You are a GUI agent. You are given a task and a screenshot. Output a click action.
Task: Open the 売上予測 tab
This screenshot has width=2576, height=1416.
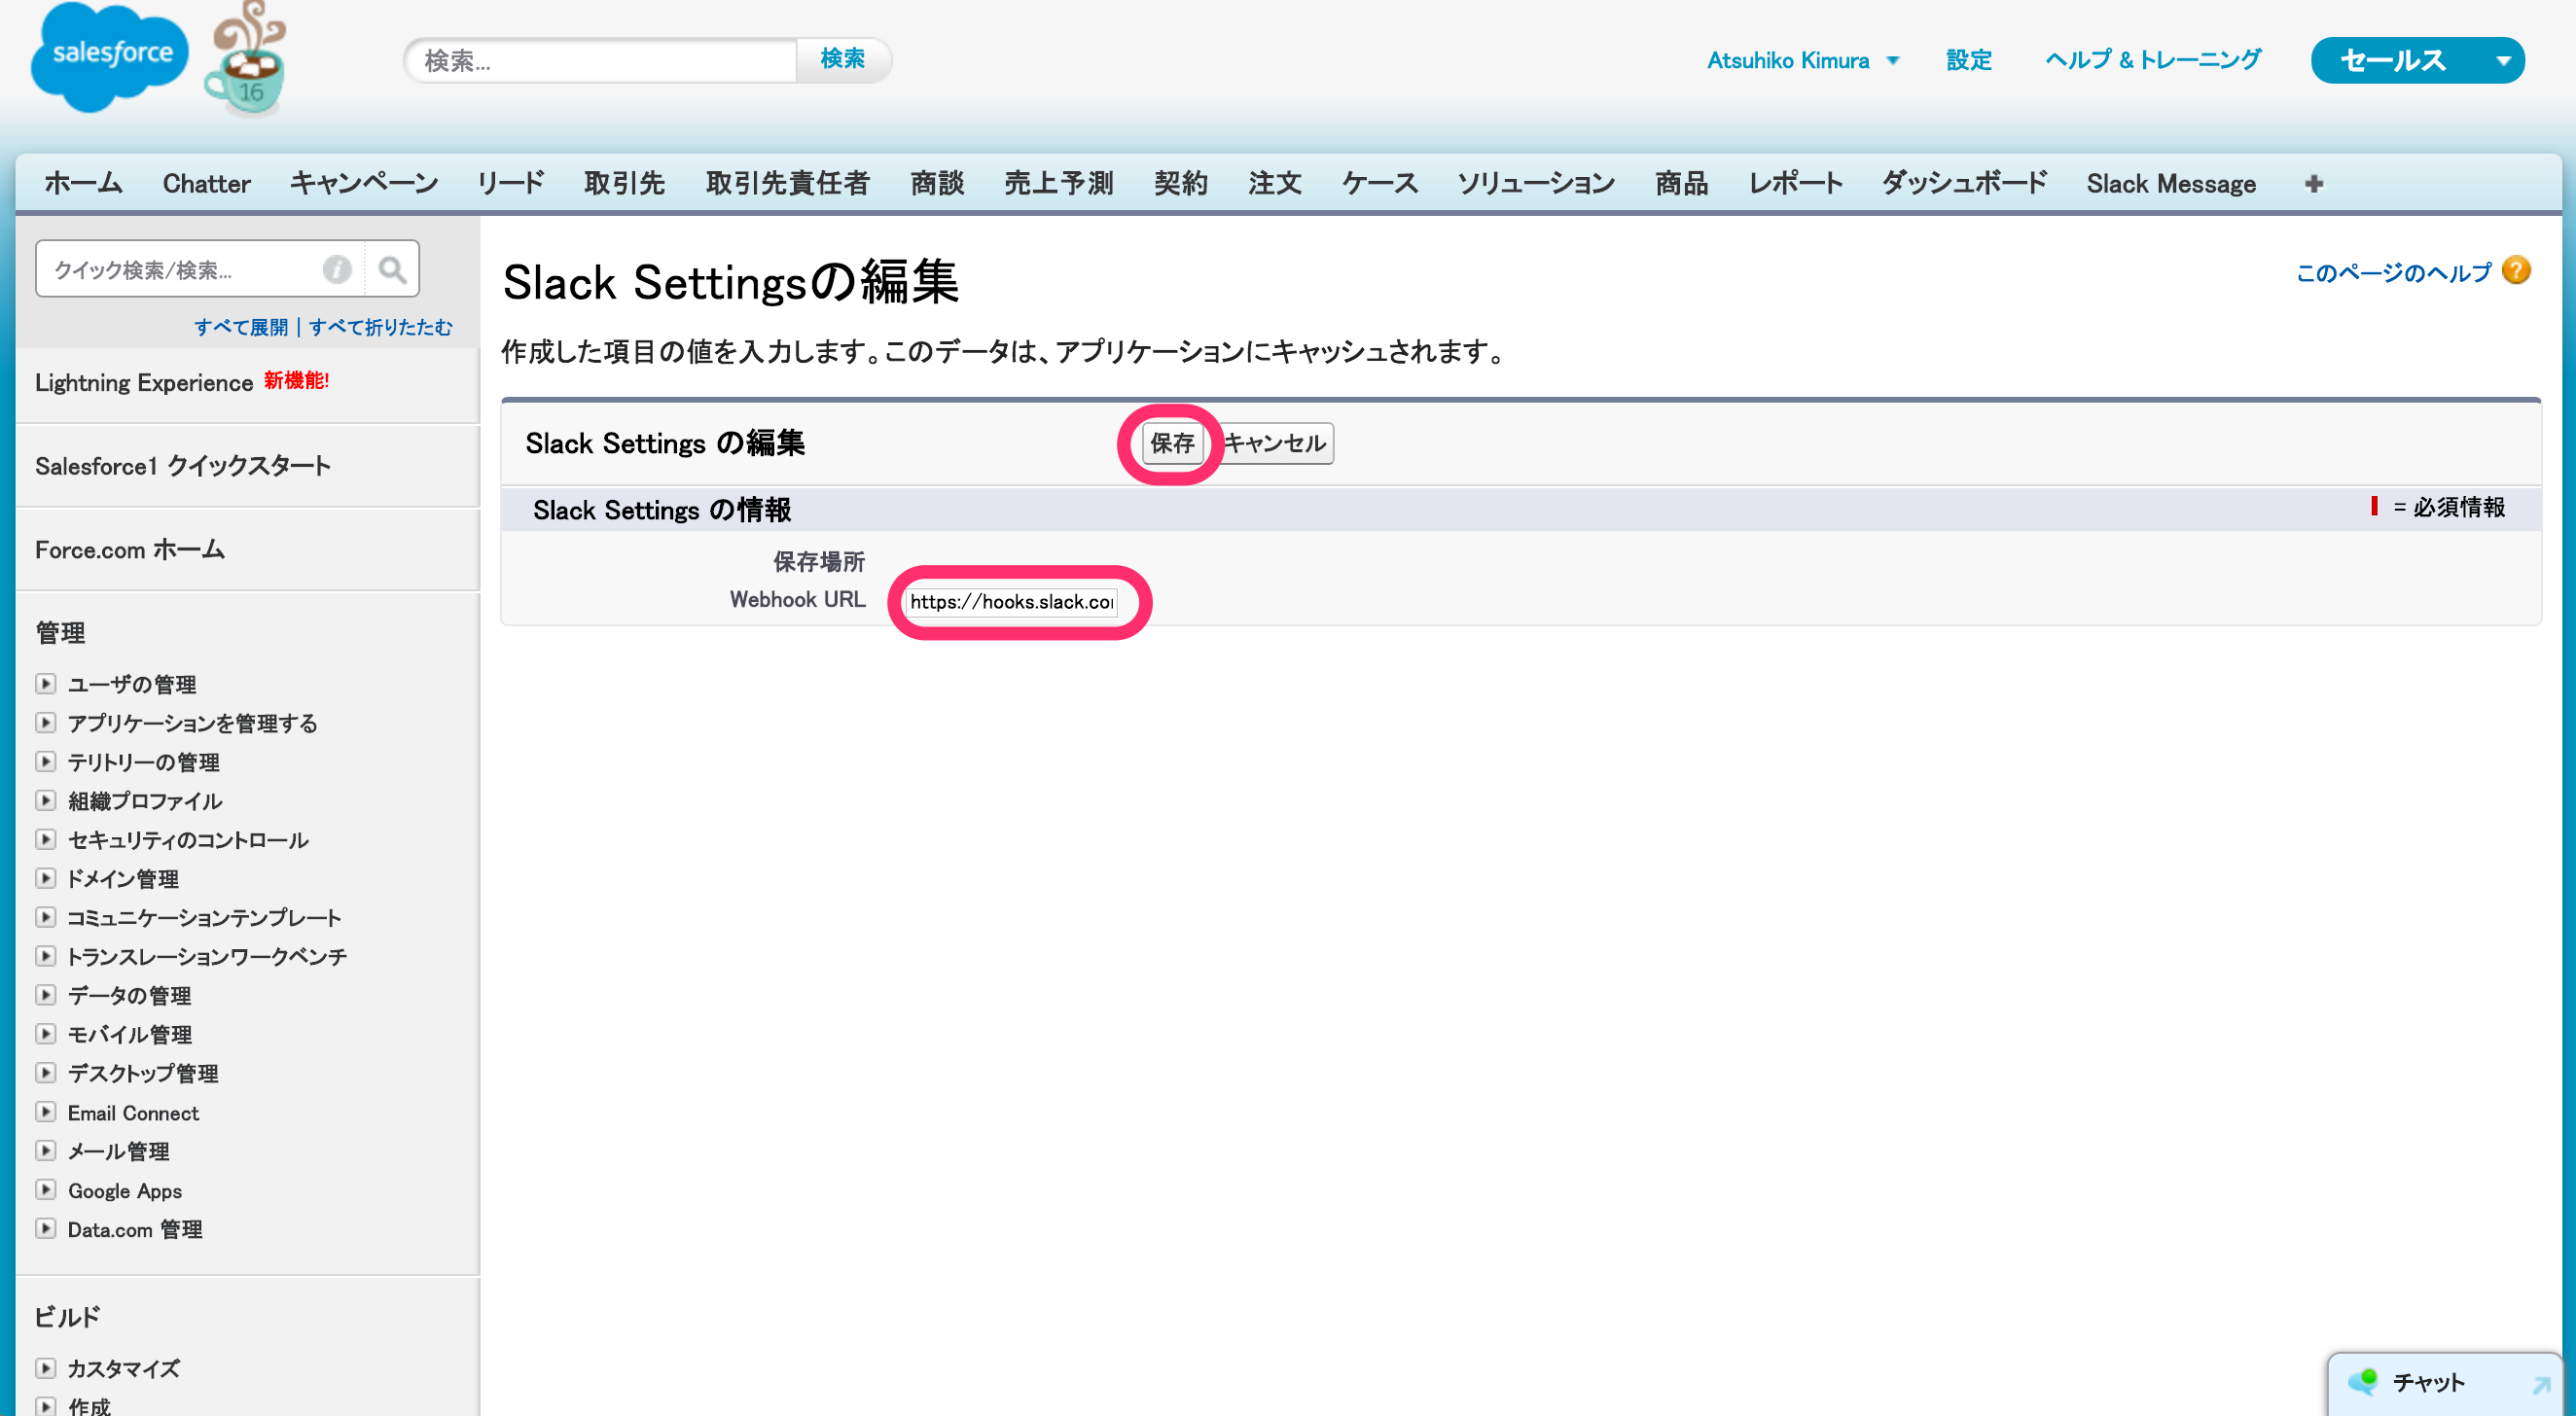tap(1059, 184)
